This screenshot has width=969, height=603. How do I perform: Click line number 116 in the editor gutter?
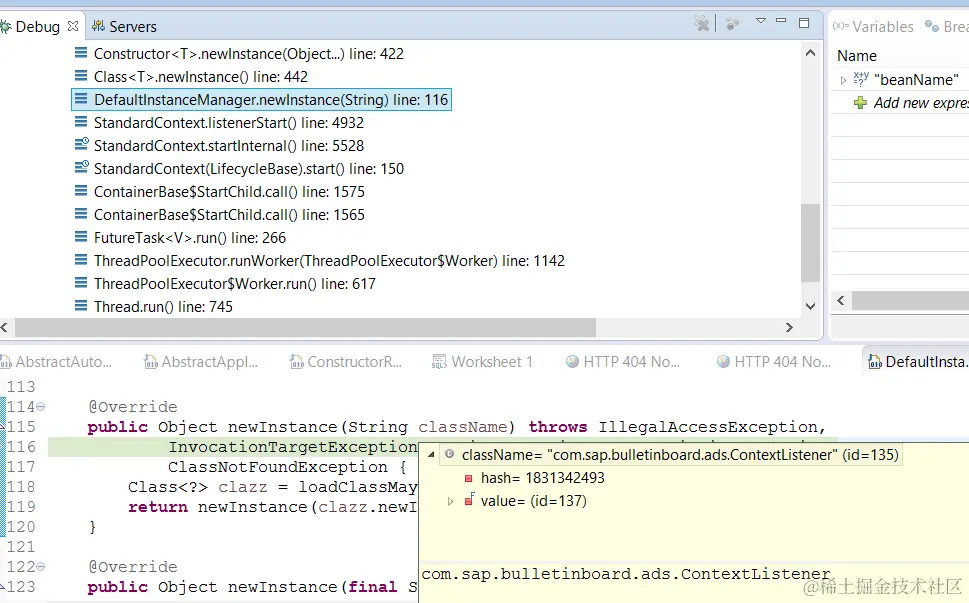tap(21, 447)
